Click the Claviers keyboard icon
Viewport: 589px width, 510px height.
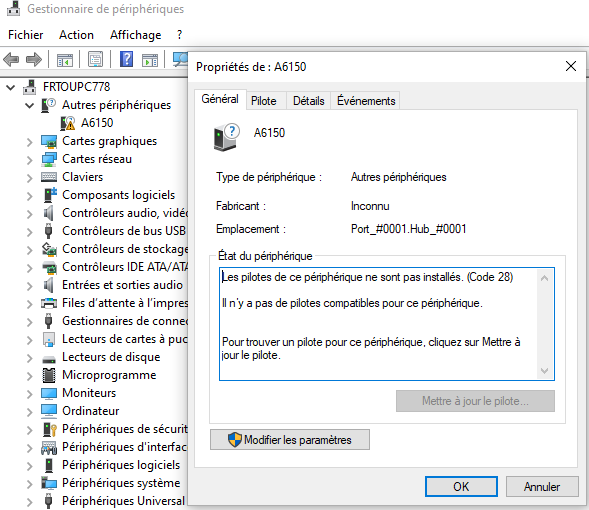pos(49,177)
